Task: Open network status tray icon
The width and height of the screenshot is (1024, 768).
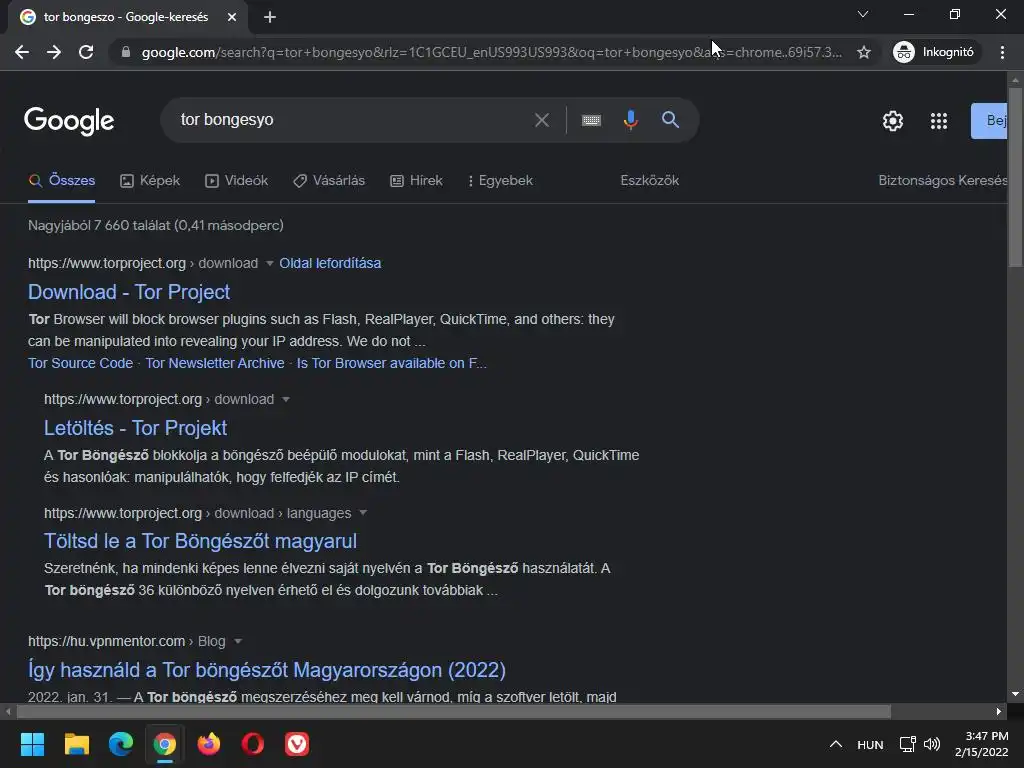Action: pos(907,744)
